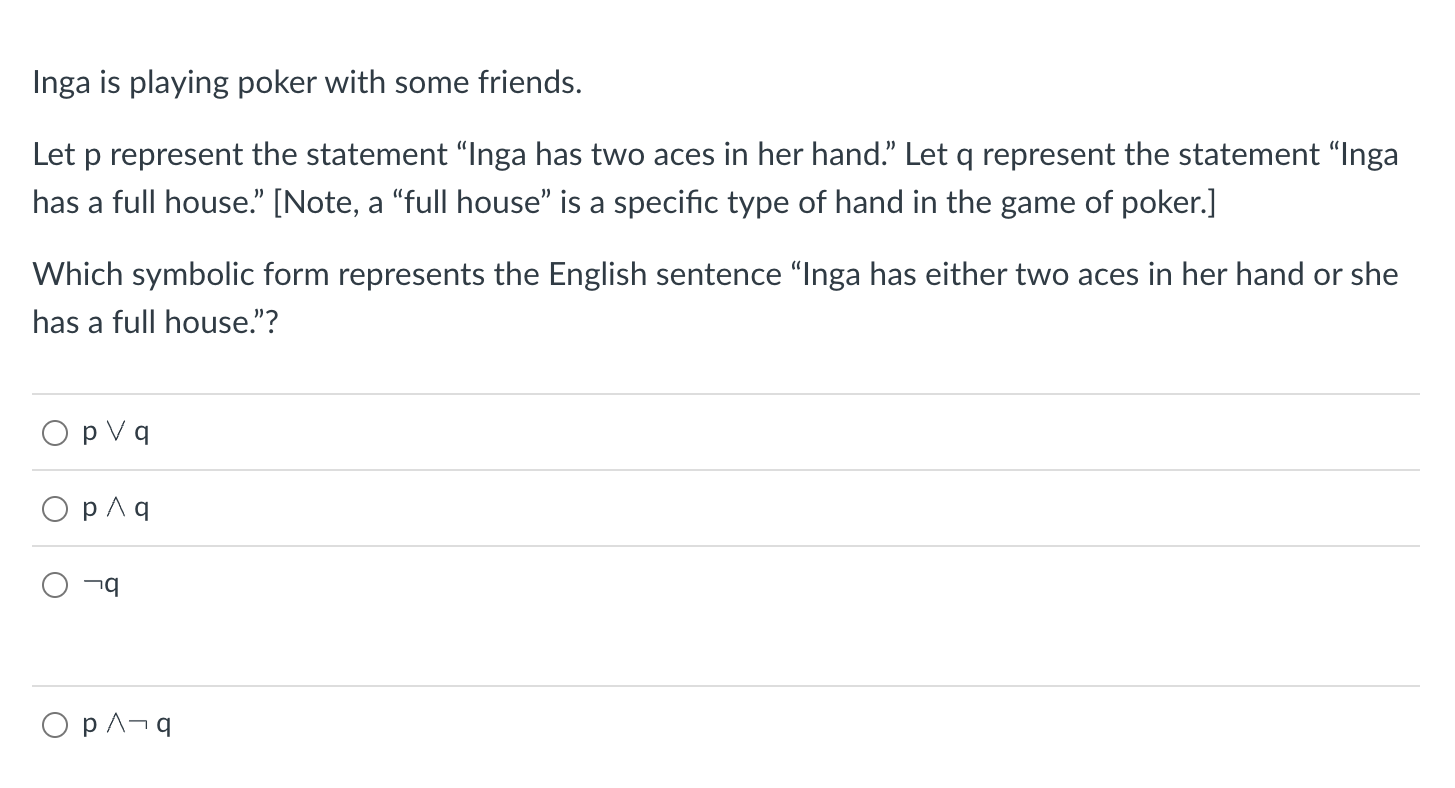This screenshot has height=788, width=1455.
Task: Click "Inga is playing poker with some friends."
Action: tap(306, 83)
